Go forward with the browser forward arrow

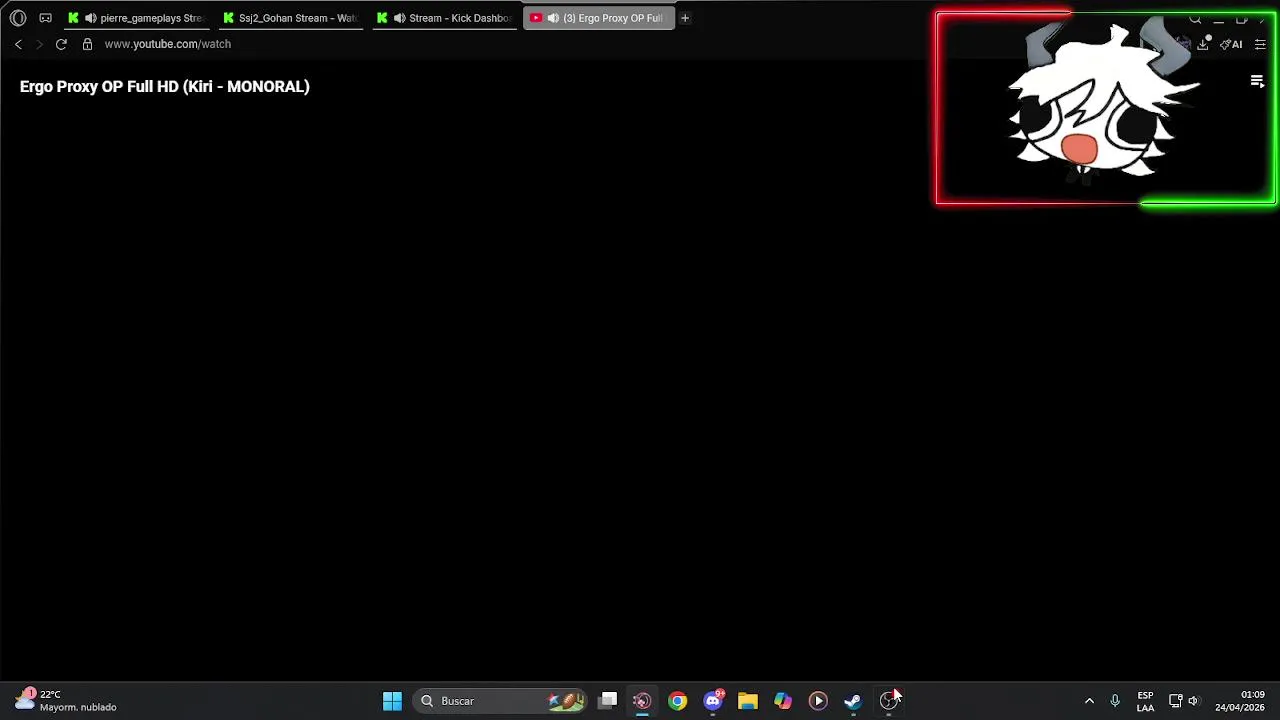click(x=39, y=44)
